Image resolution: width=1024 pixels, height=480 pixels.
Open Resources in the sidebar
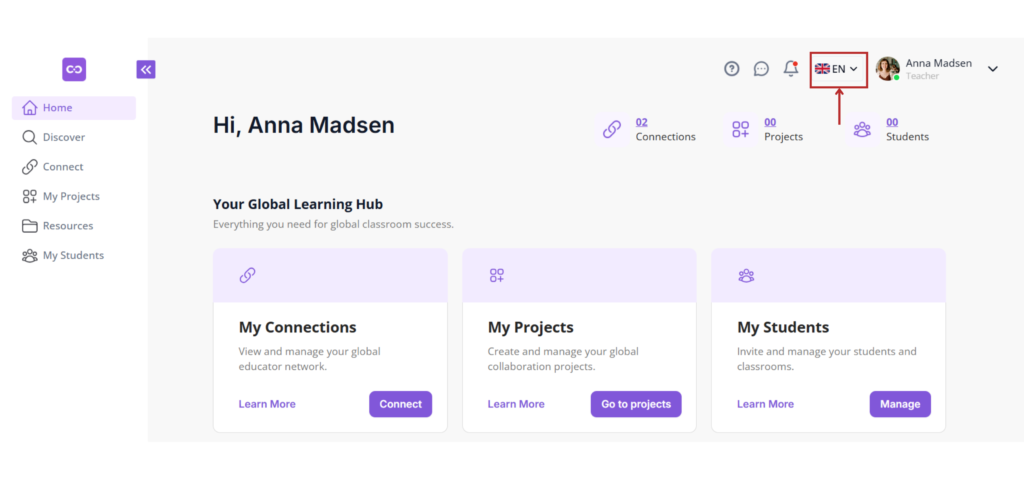67,226
